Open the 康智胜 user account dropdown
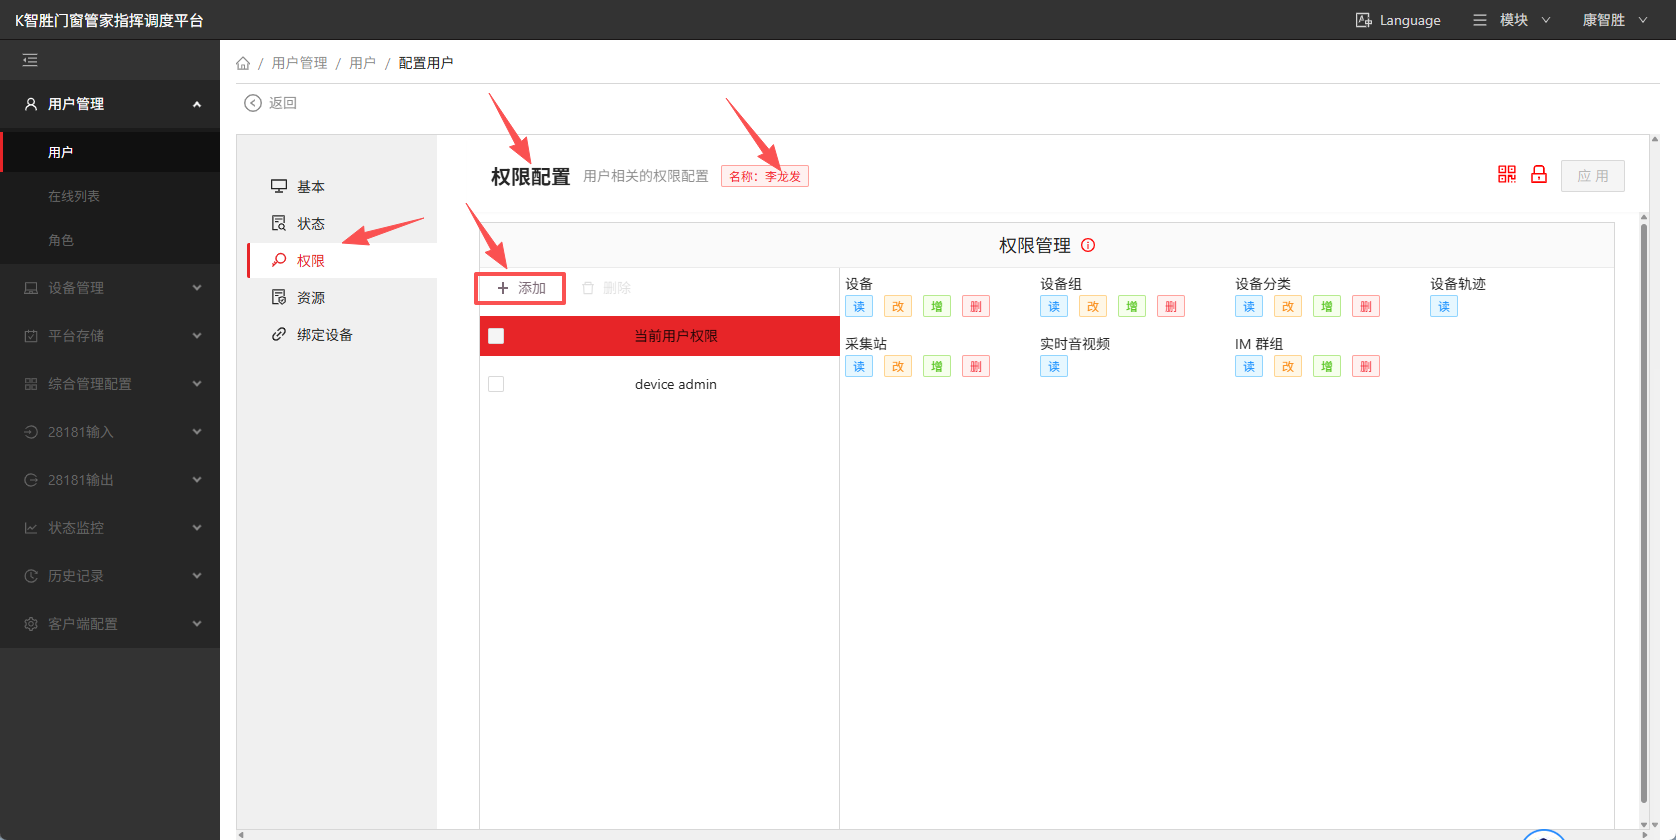The width and height of the screenshot is (1676, 840). click(x=1614, y=20)
